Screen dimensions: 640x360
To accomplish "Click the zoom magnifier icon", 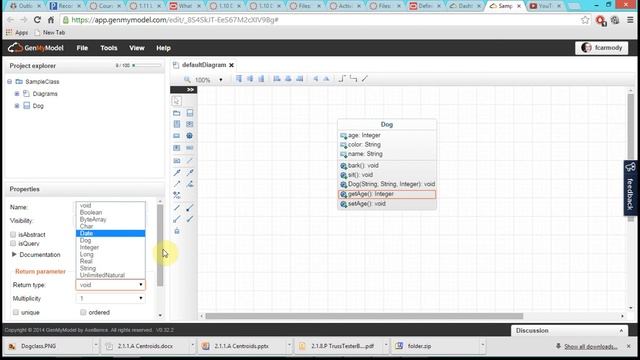I will pyautogui.click(x=187, y=79).
